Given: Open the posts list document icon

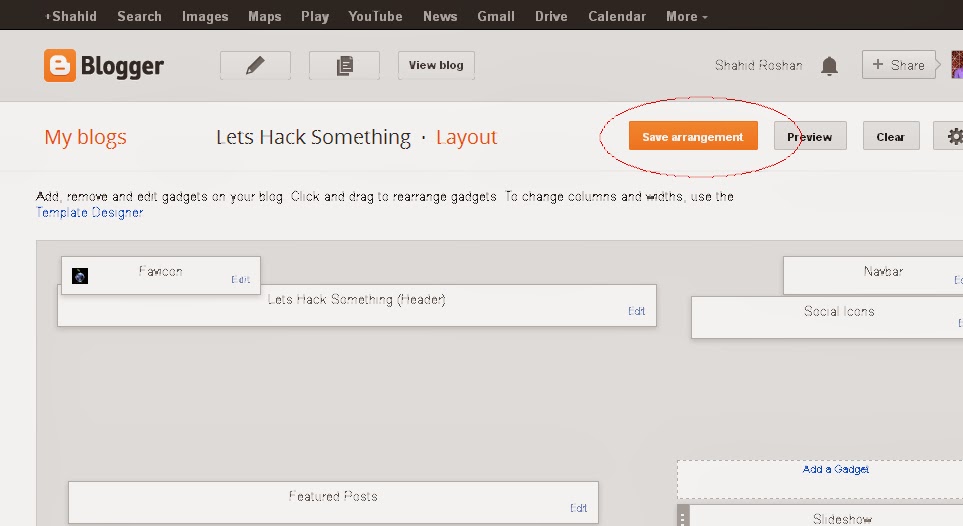Looking at the screenshot, I should [345, 65].
